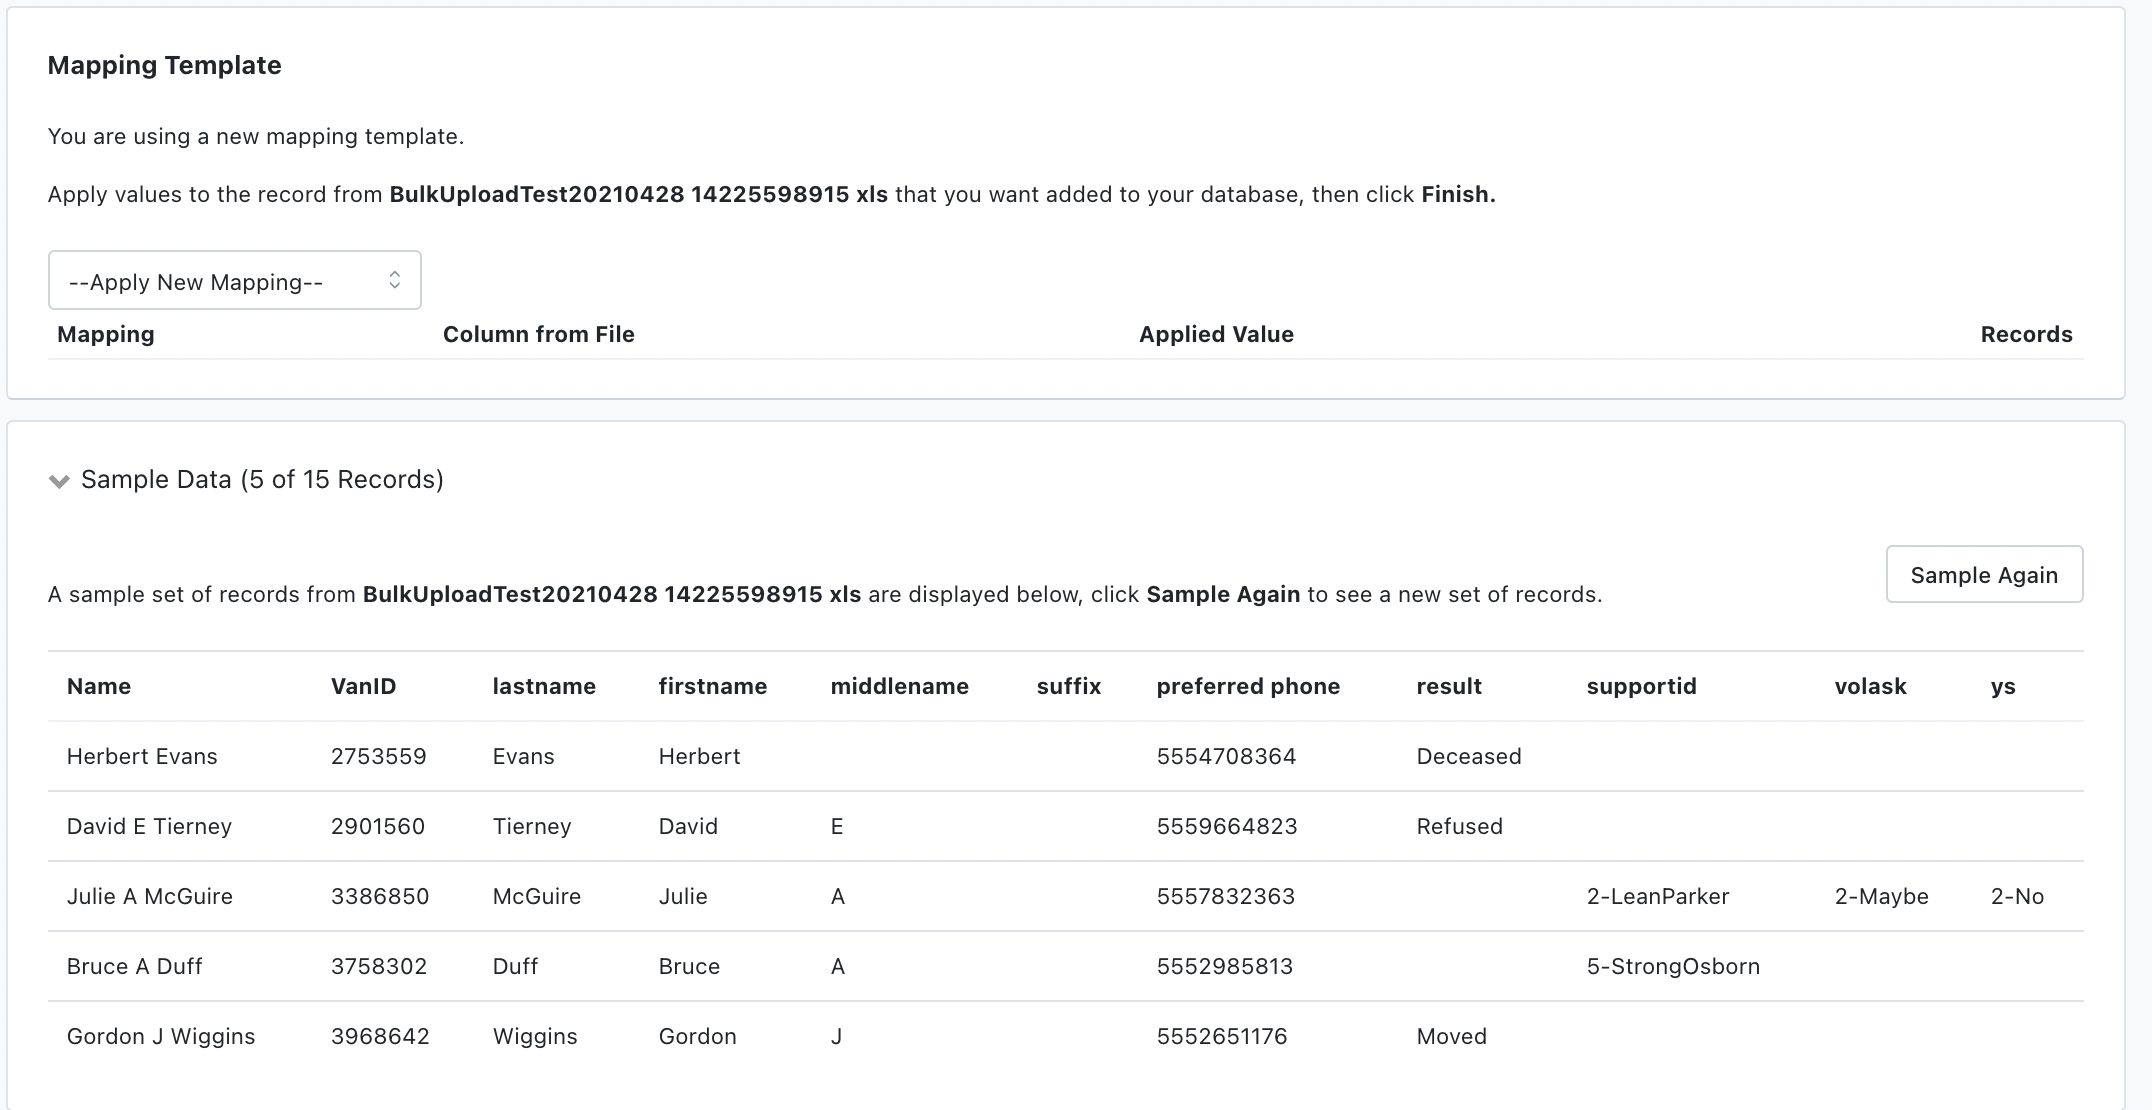Click the Sample Data section heading
This screenshot has height=1110, width=2152.
[x=262, y=480]
